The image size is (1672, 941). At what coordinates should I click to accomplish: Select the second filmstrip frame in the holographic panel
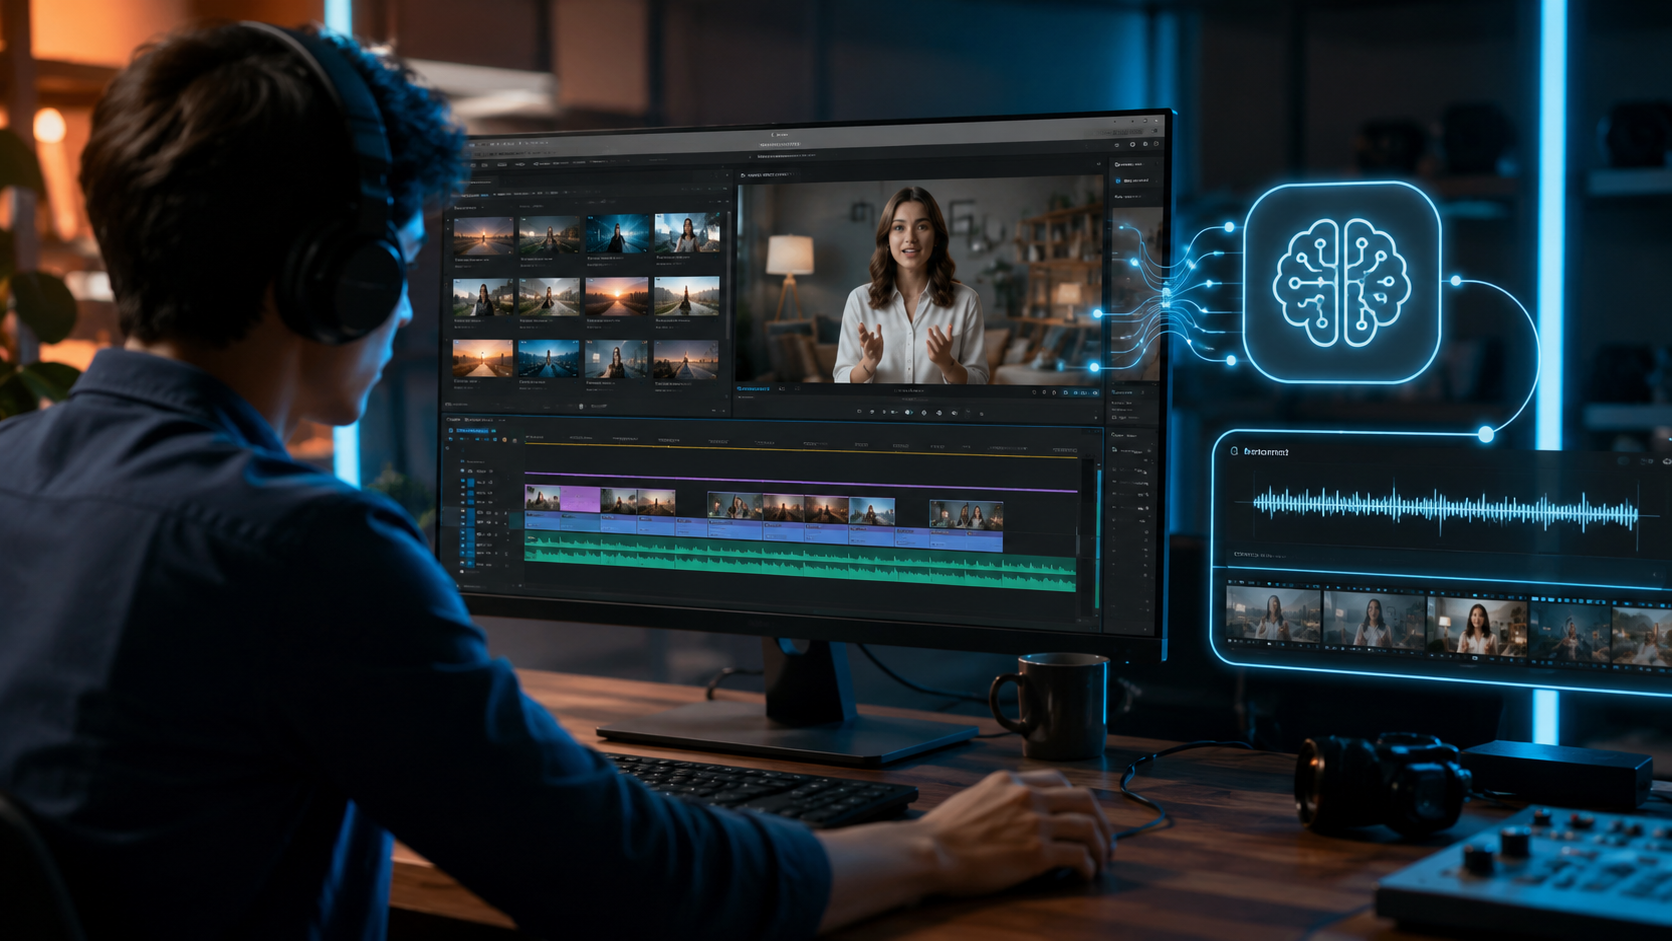[x=1374, y=621]
